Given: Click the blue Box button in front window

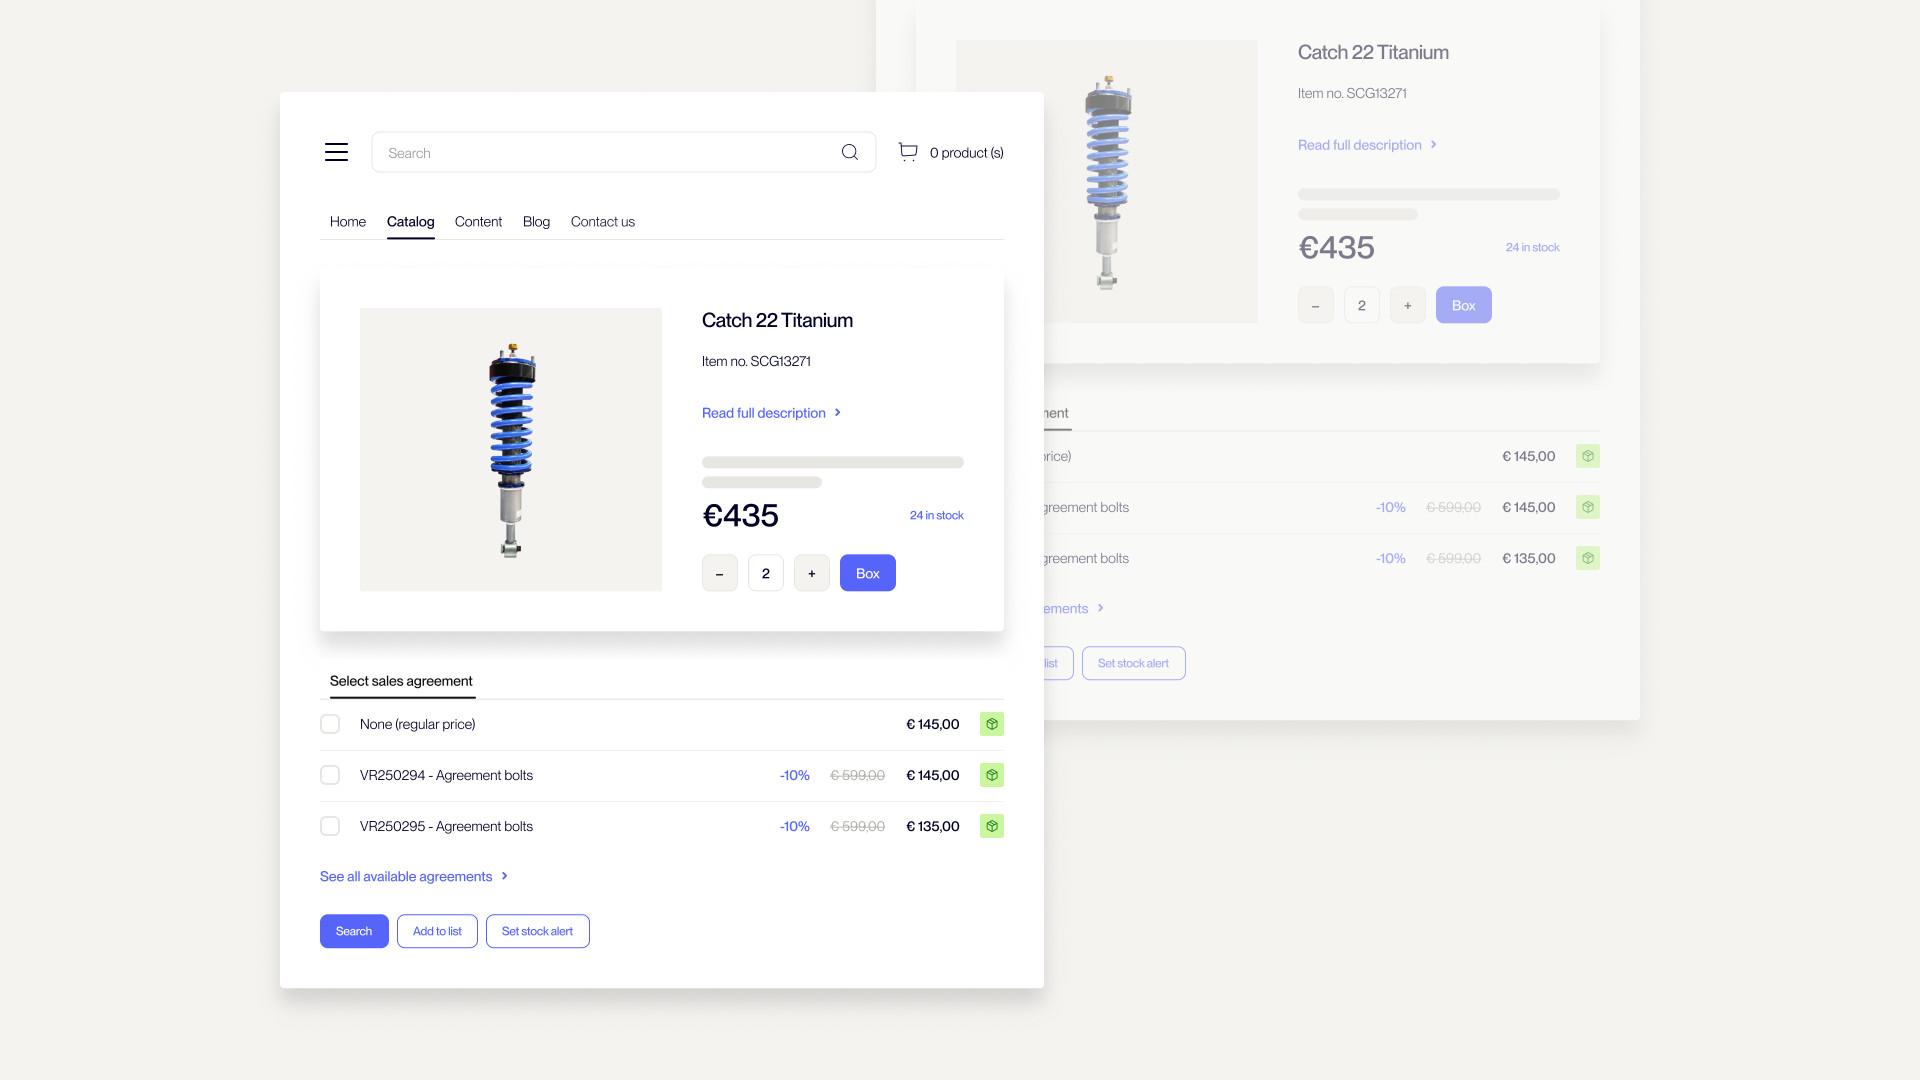Looking at the screenshot, I should (868, 573).
